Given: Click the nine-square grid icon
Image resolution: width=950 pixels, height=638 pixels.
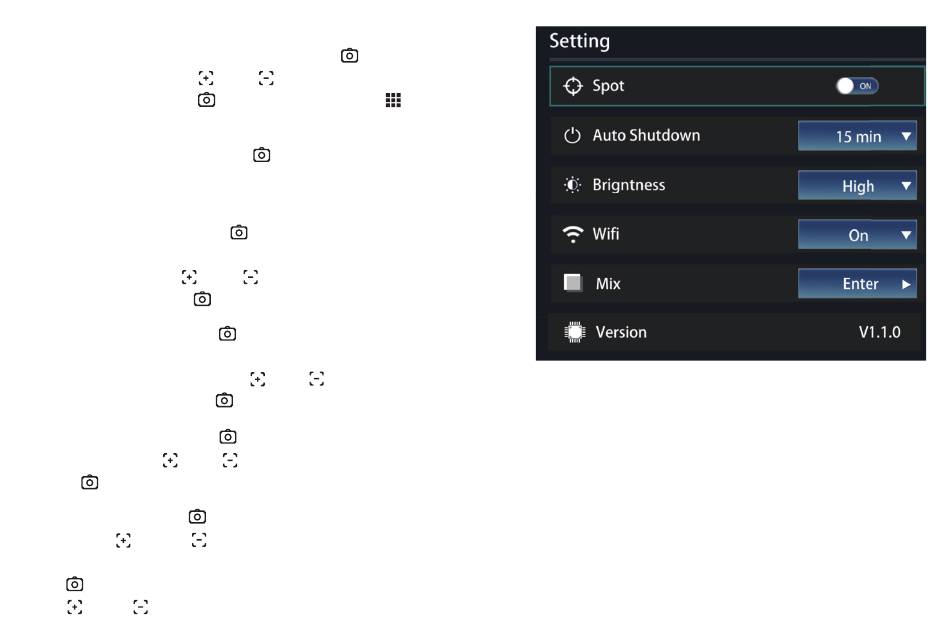Looking at the screenshot, I should point(393,100).
